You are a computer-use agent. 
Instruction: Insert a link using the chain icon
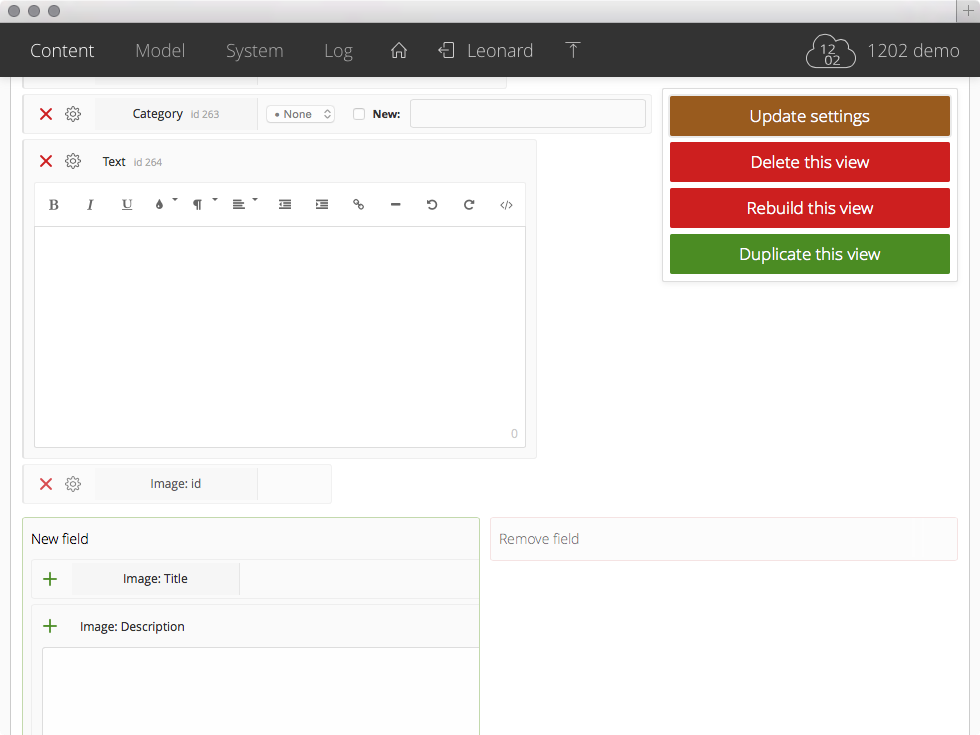[358, 205]
